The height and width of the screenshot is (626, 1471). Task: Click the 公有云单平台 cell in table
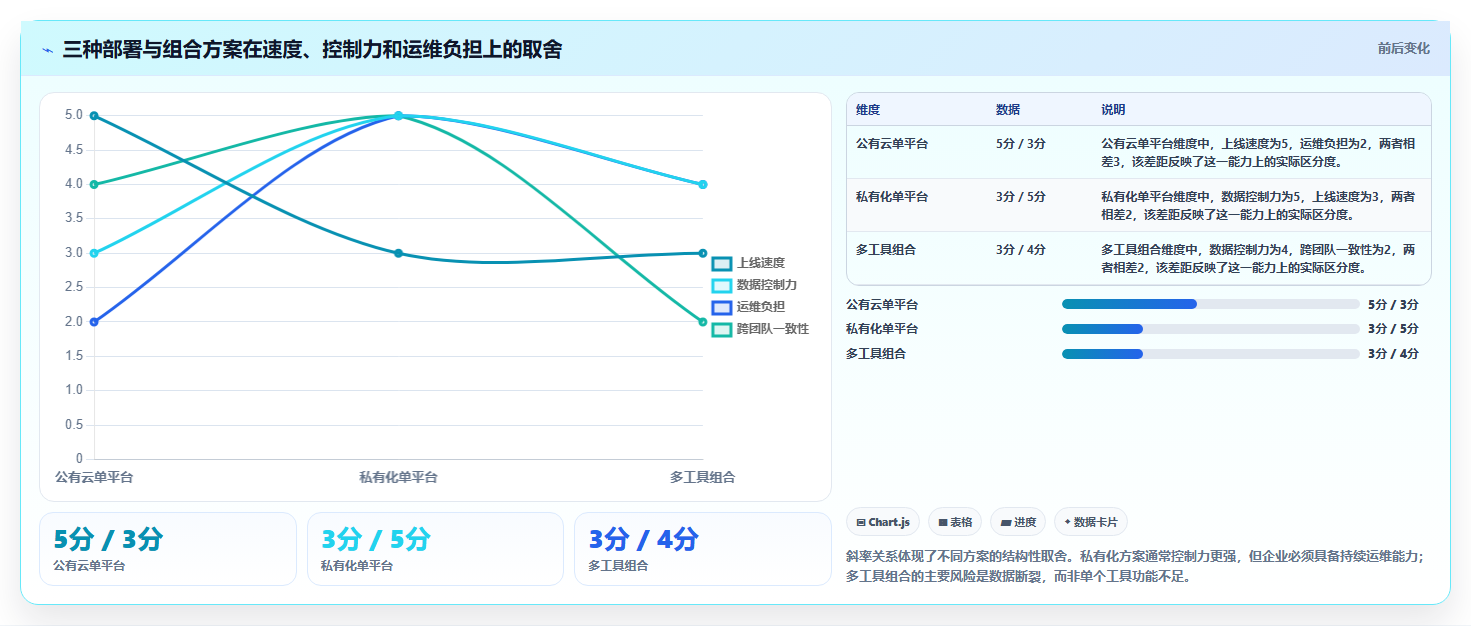click(892, 144)
